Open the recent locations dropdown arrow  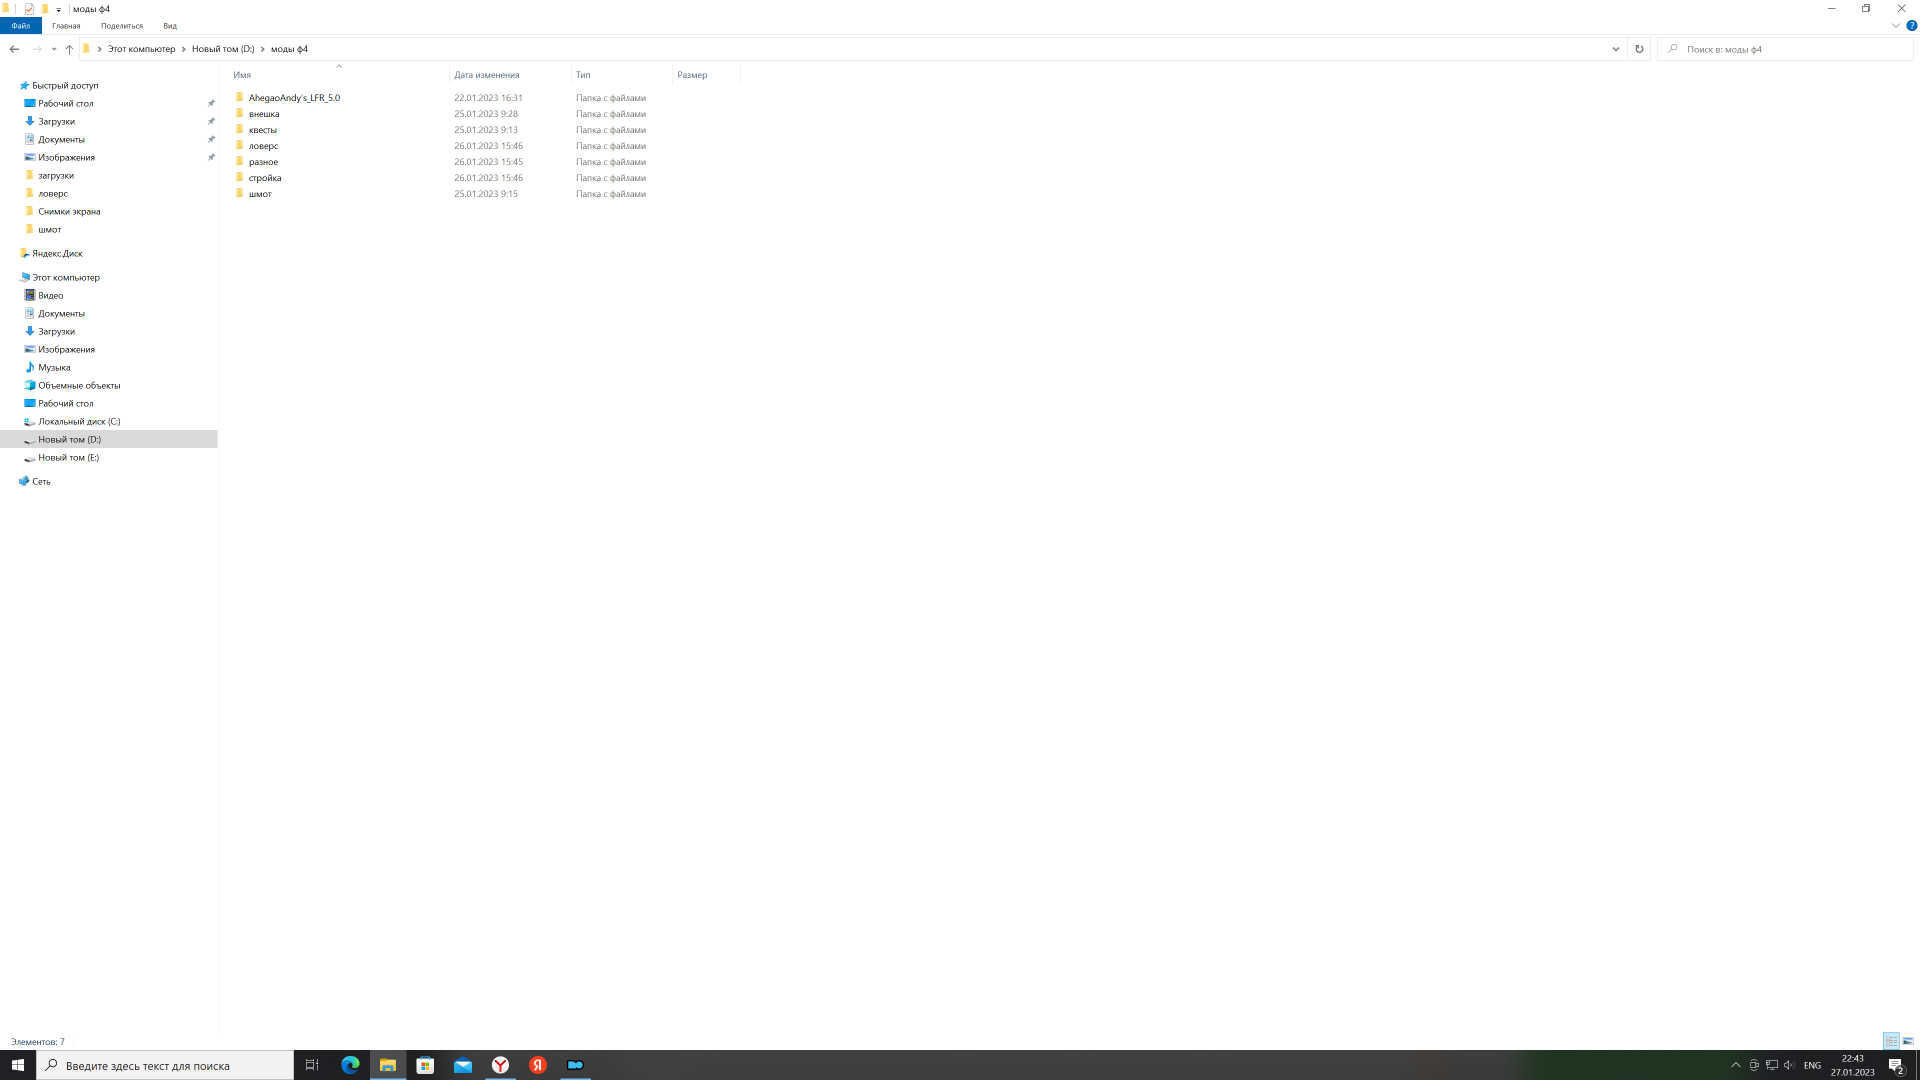pyautogui.click(x=54, y=49)
